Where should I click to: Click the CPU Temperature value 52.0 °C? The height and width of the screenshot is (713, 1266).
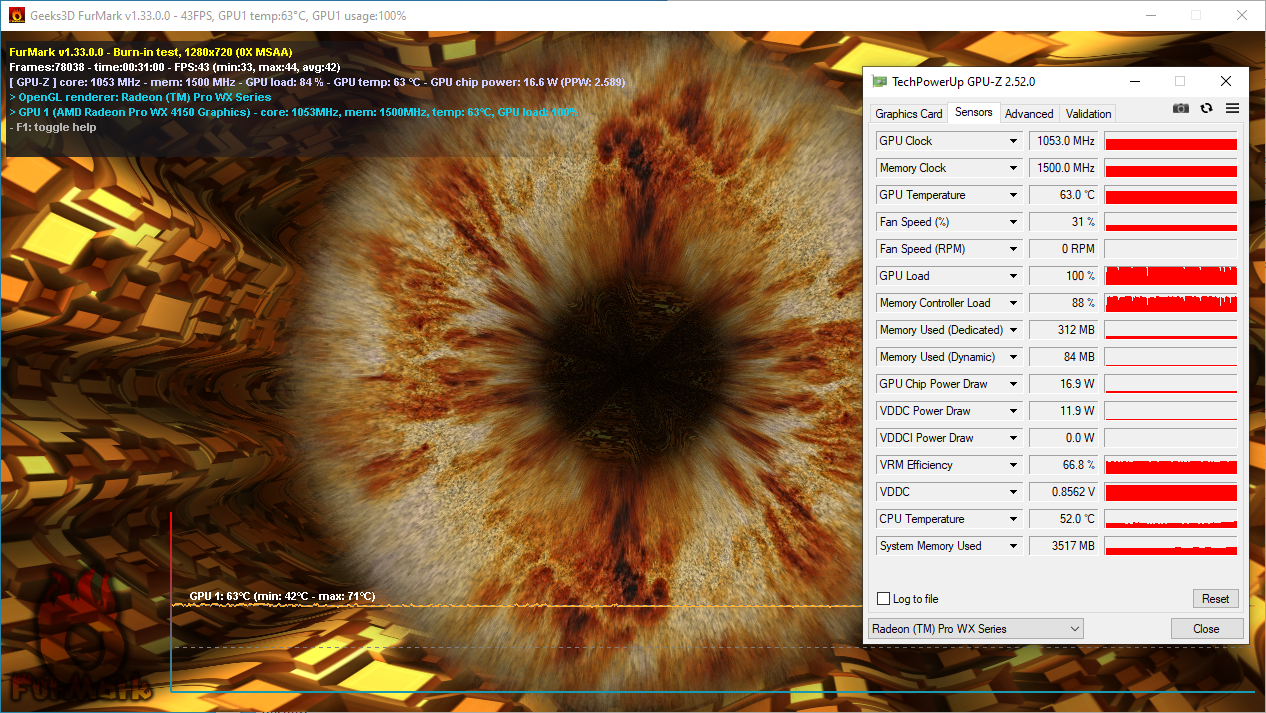pos(1064,519)
